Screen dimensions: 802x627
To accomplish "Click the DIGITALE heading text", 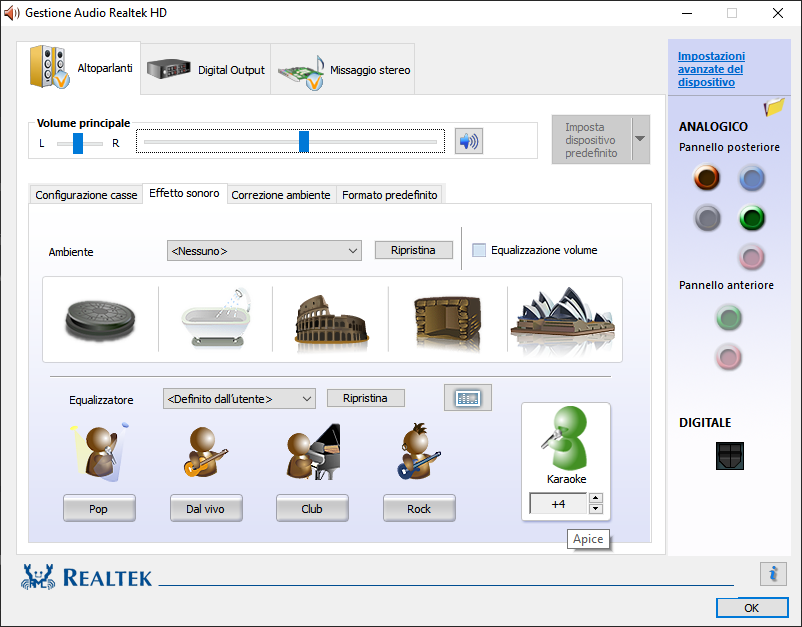I will tap(705, 422).
